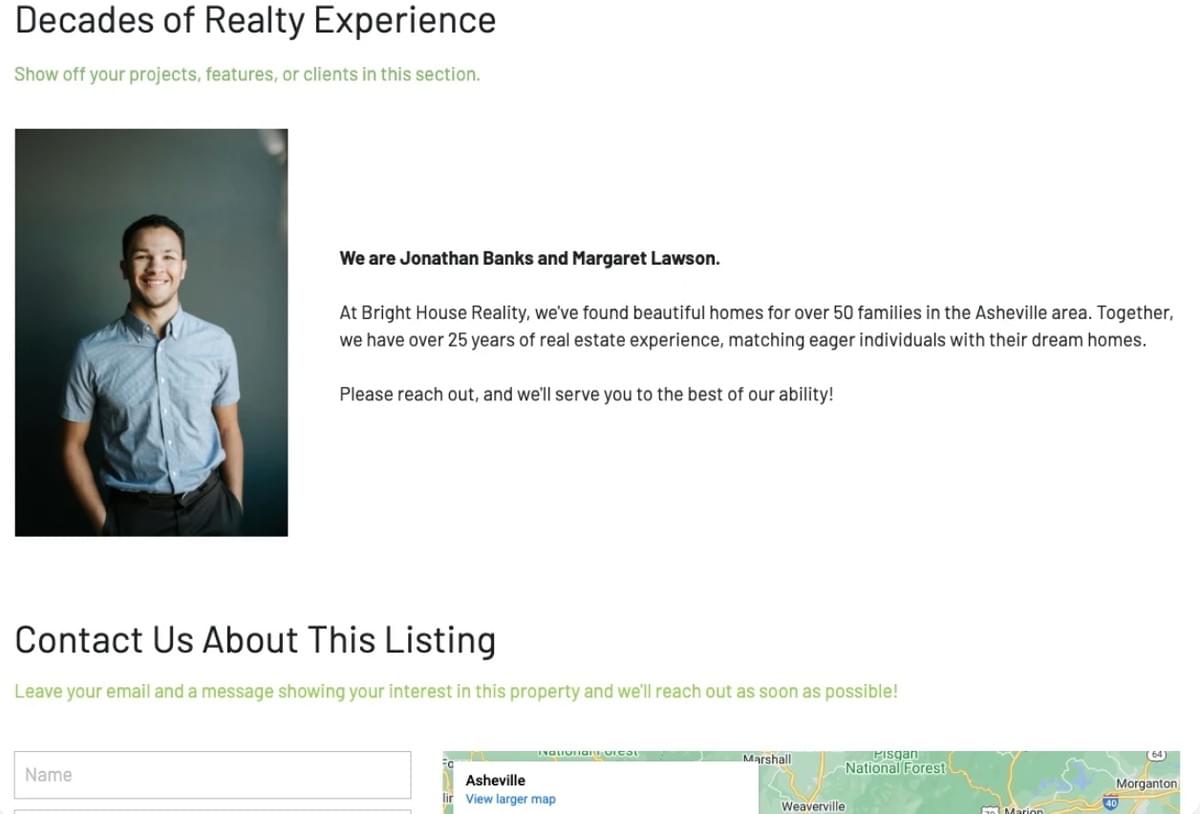The image size is (1200, 814).
Task: Click the route shield beside Marion
Action: [991, 810]
